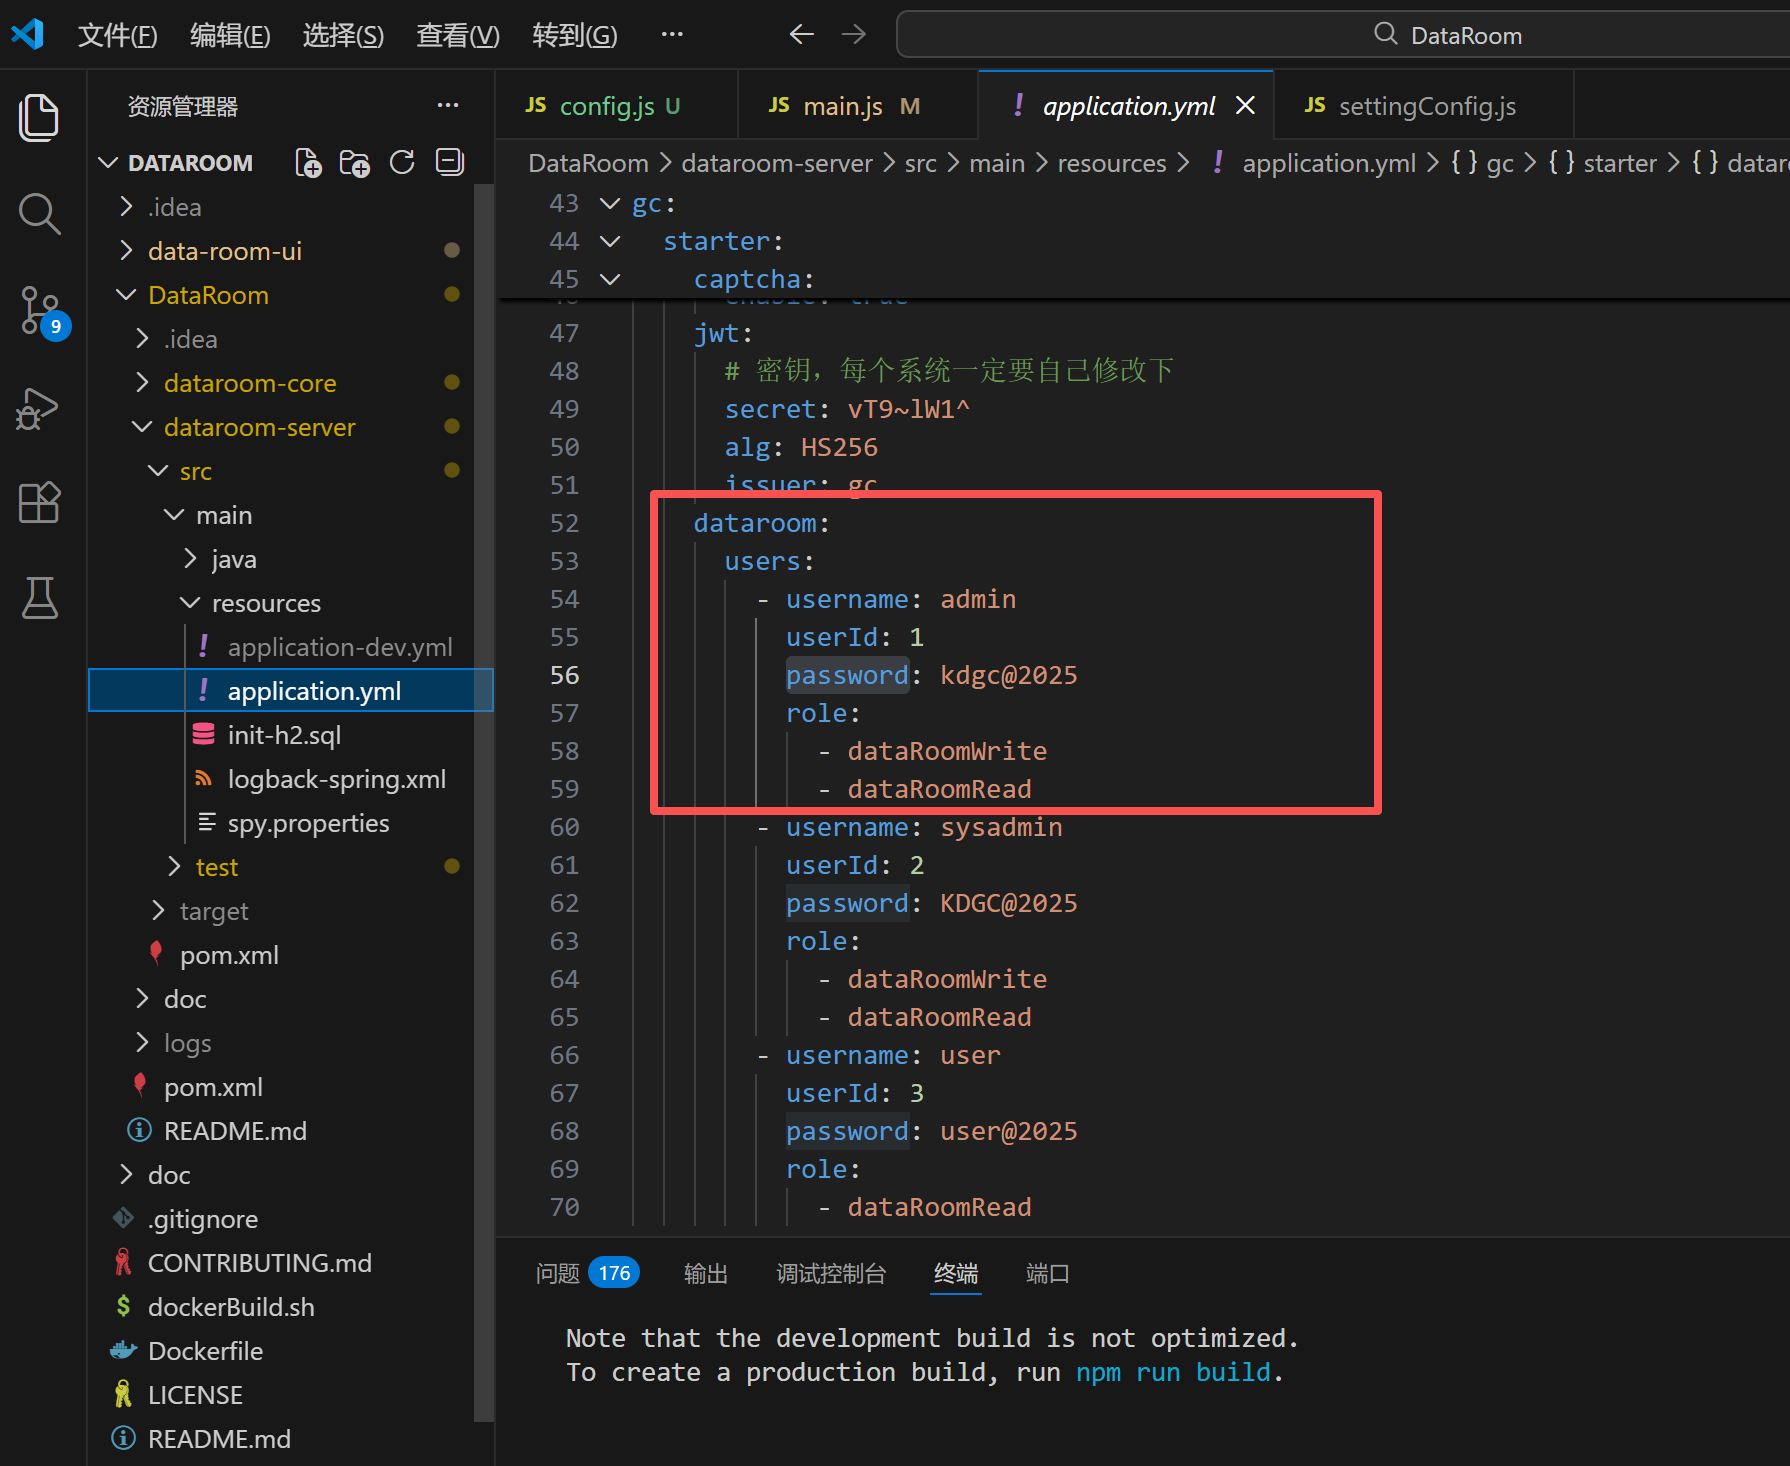Refresh the explorer file tree
The width and height of the screenshot is (1790, 1466).
pos(402,163)
